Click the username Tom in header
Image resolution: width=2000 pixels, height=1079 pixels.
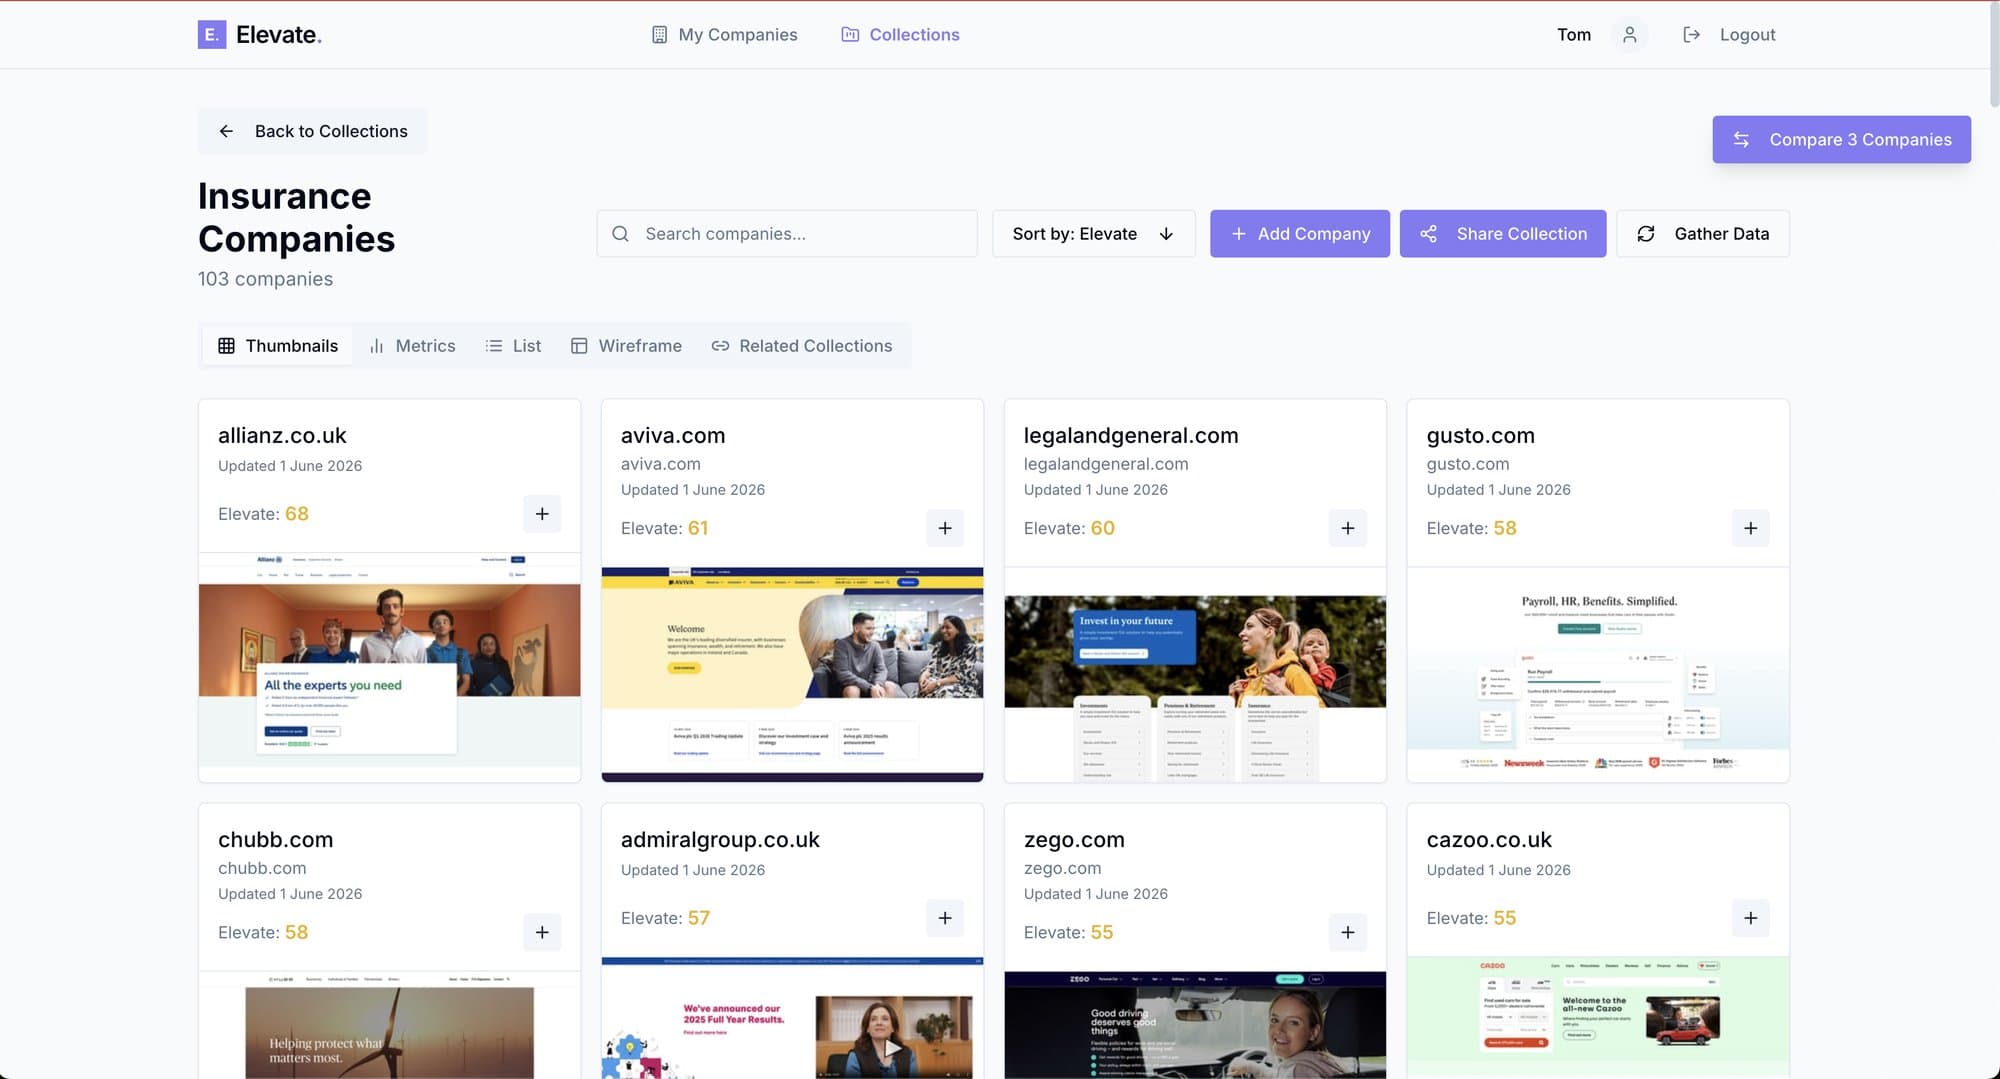point(1574,35)
